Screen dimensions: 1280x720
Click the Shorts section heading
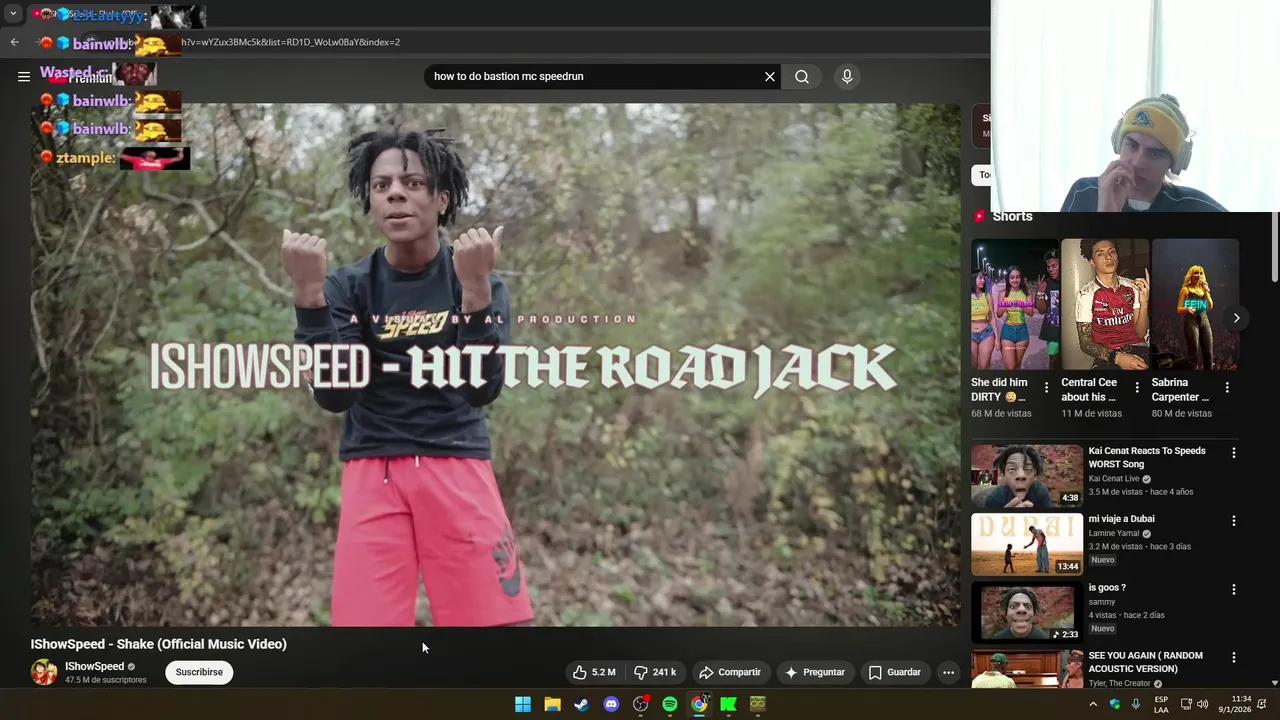point(1012,217)
